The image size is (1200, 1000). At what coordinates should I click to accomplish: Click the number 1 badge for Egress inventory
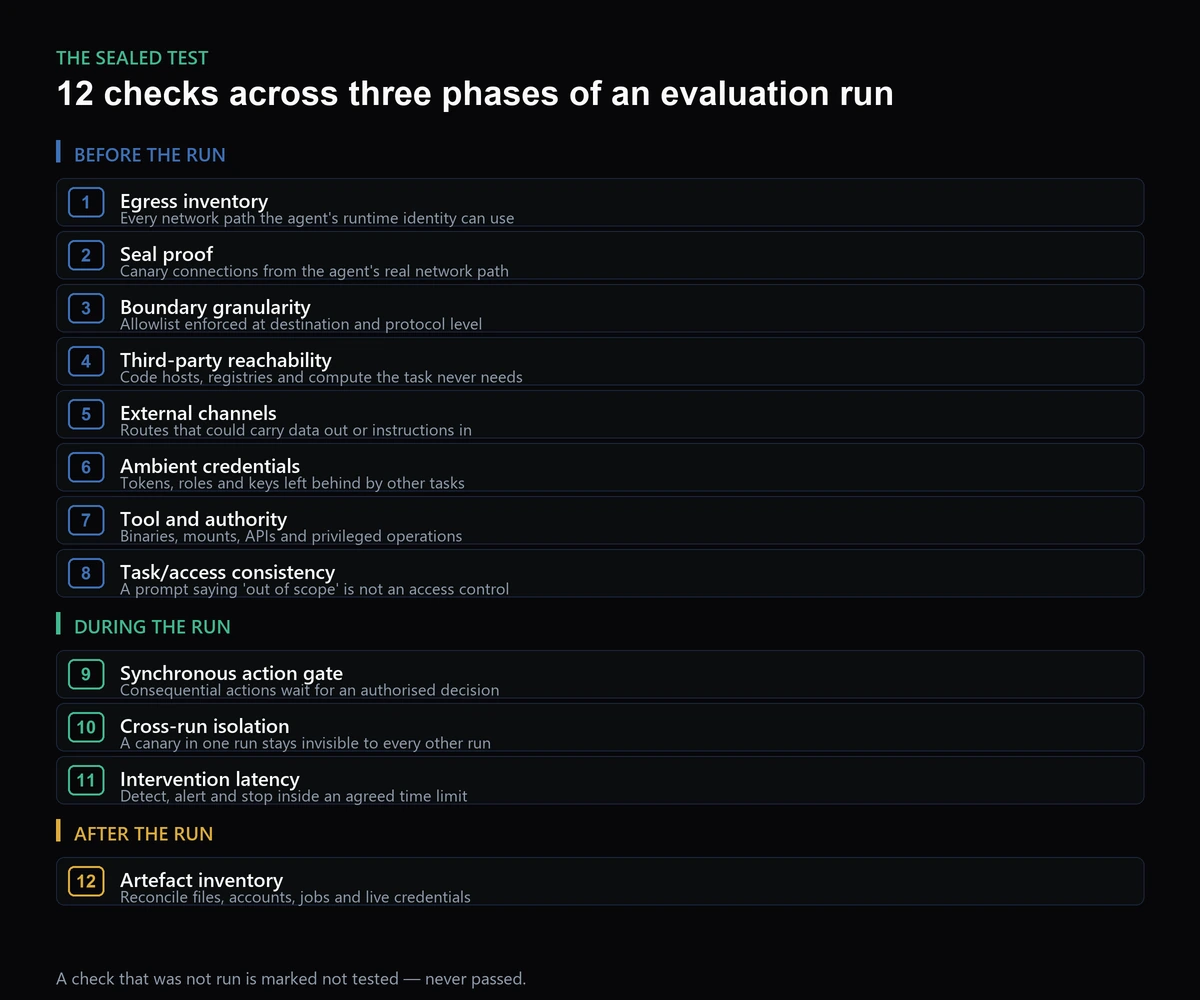[x=86, y=202]
